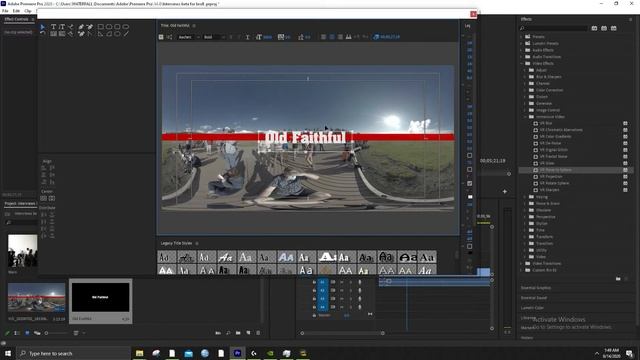Click New Title Based on Current Title icon

(161, 37)
